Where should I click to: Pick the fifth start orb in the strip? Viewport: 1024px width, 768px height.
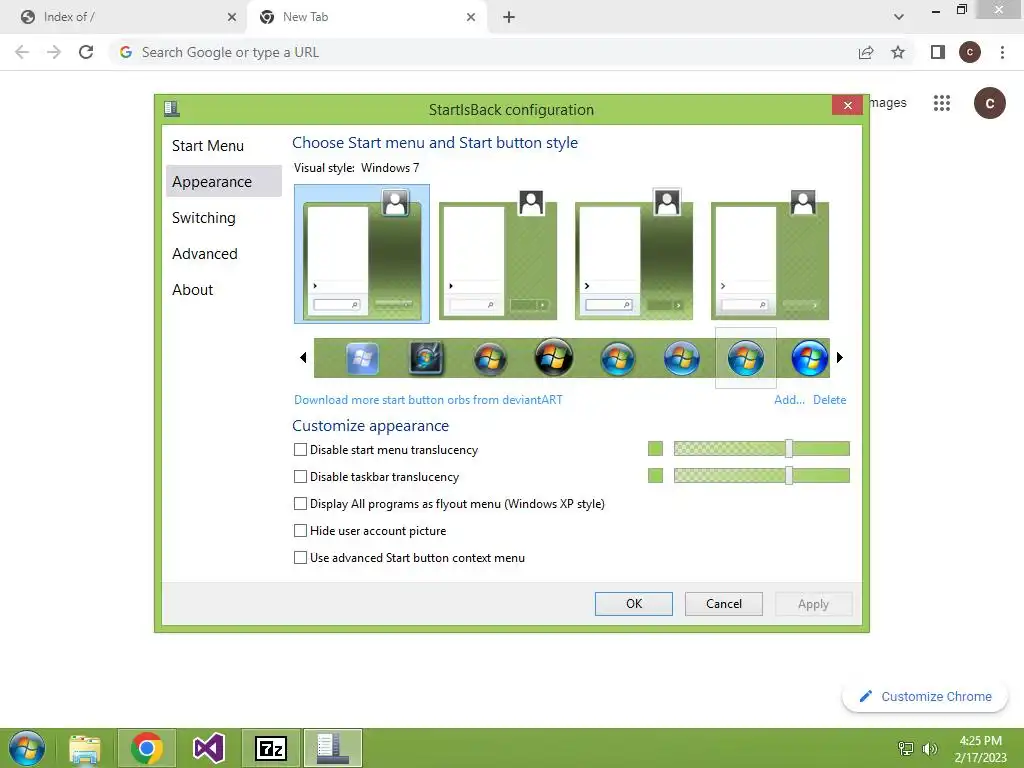click(617, 359)
